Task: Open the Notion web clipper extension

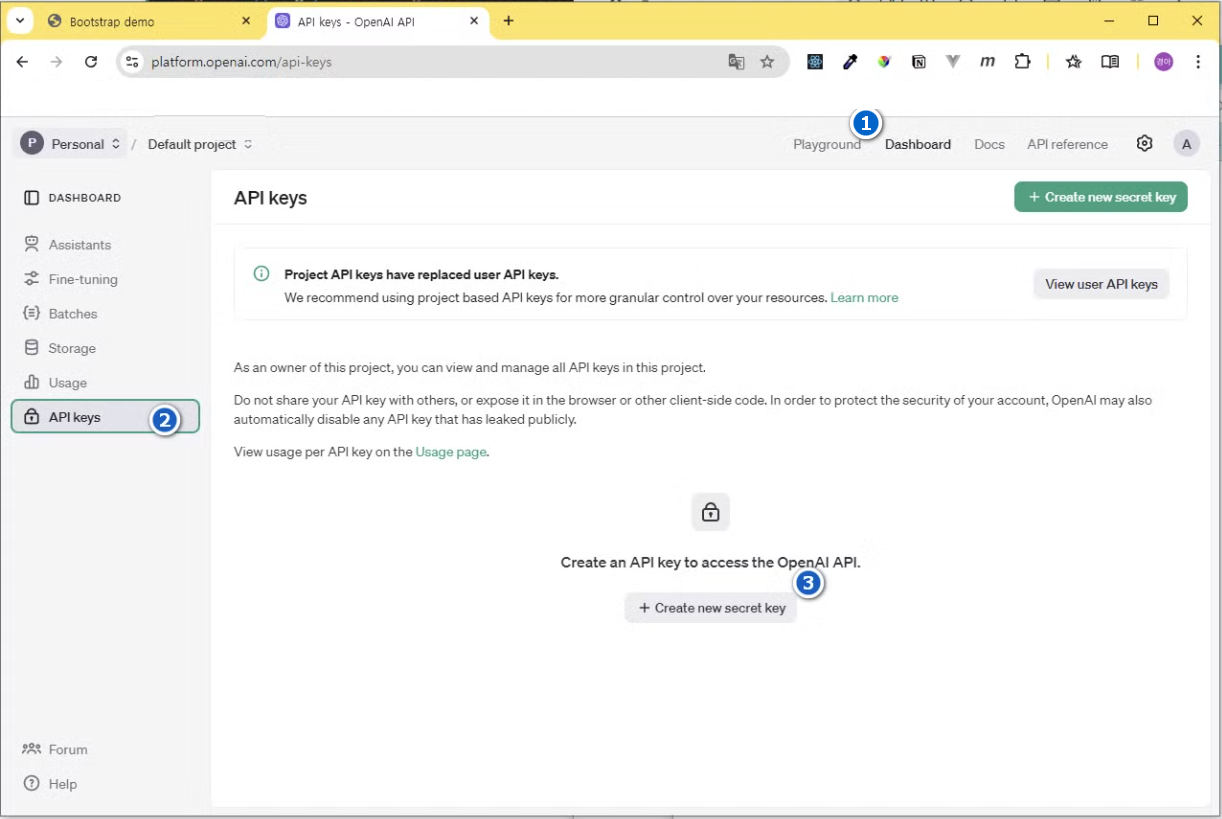Action: coord(918,62)
